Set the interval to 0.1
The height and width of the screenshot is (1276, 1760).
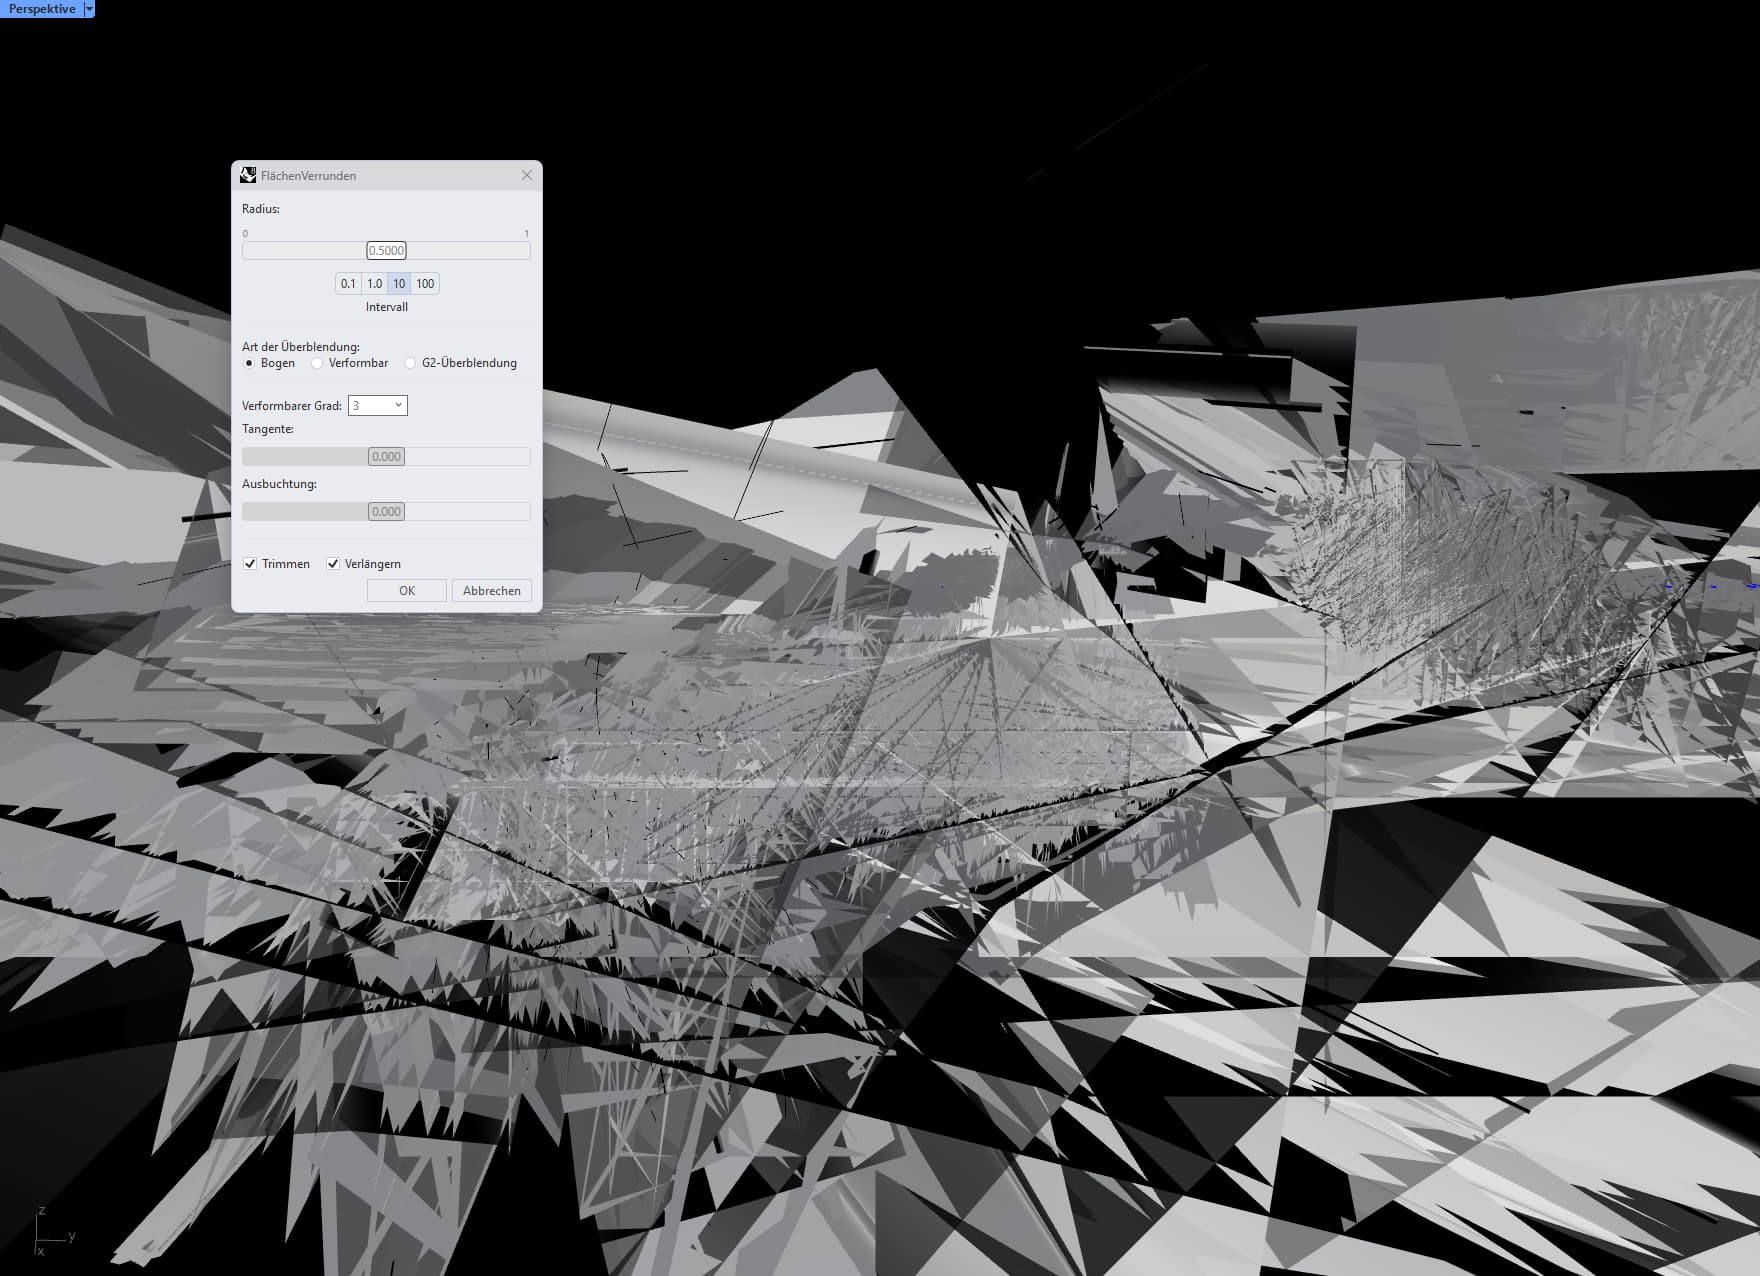(x=348, y=284)
